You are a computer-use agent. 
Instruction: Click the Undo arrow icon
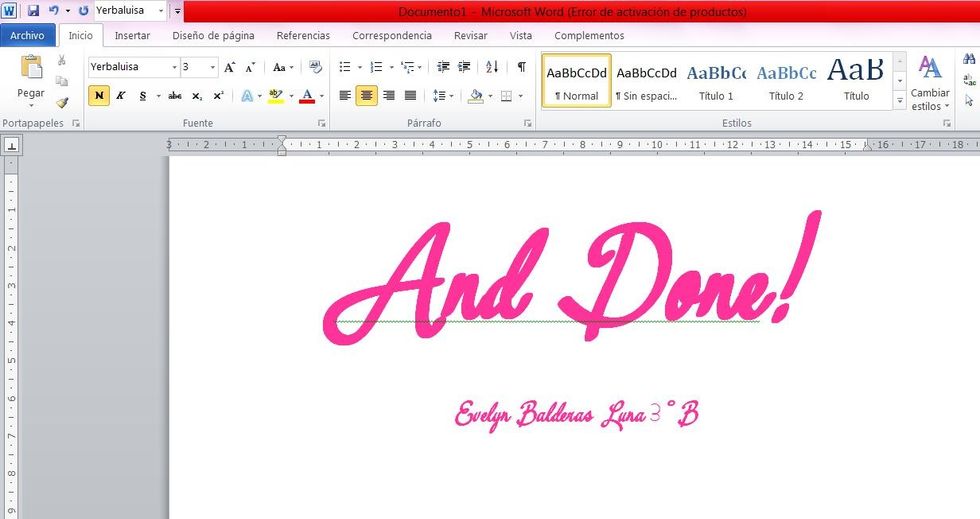(x=54, y=11)
